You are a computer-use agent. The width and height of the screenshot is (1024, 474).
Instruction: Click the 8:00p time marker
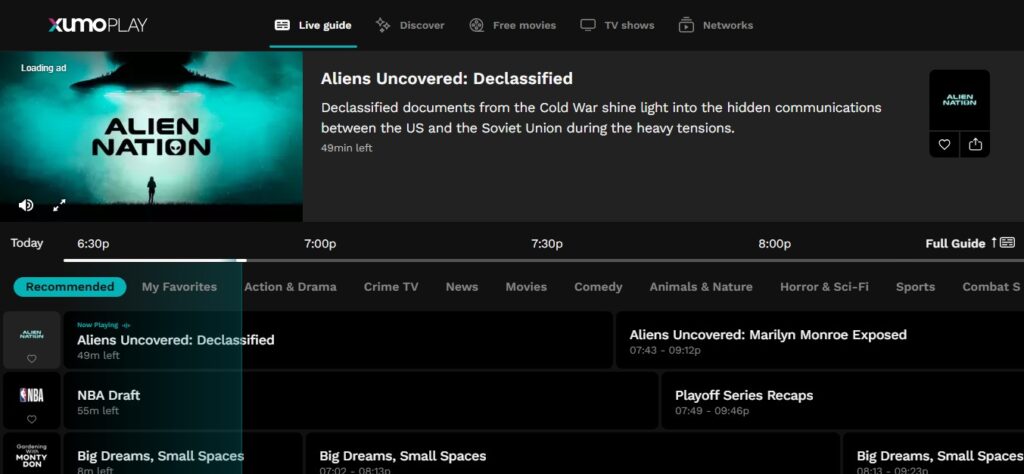point(775,244)
